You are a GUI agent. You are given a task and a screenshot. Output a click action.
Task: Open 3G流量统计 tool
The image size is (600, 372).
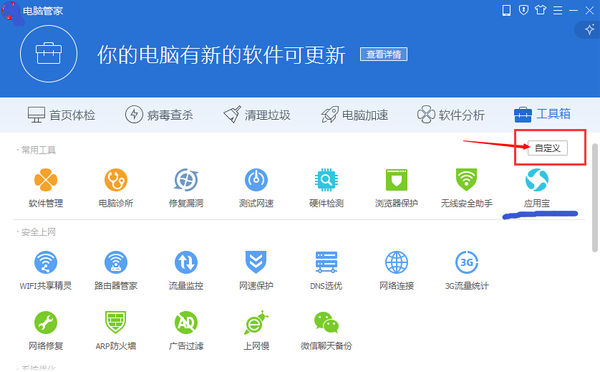click(x=466, y=270)
